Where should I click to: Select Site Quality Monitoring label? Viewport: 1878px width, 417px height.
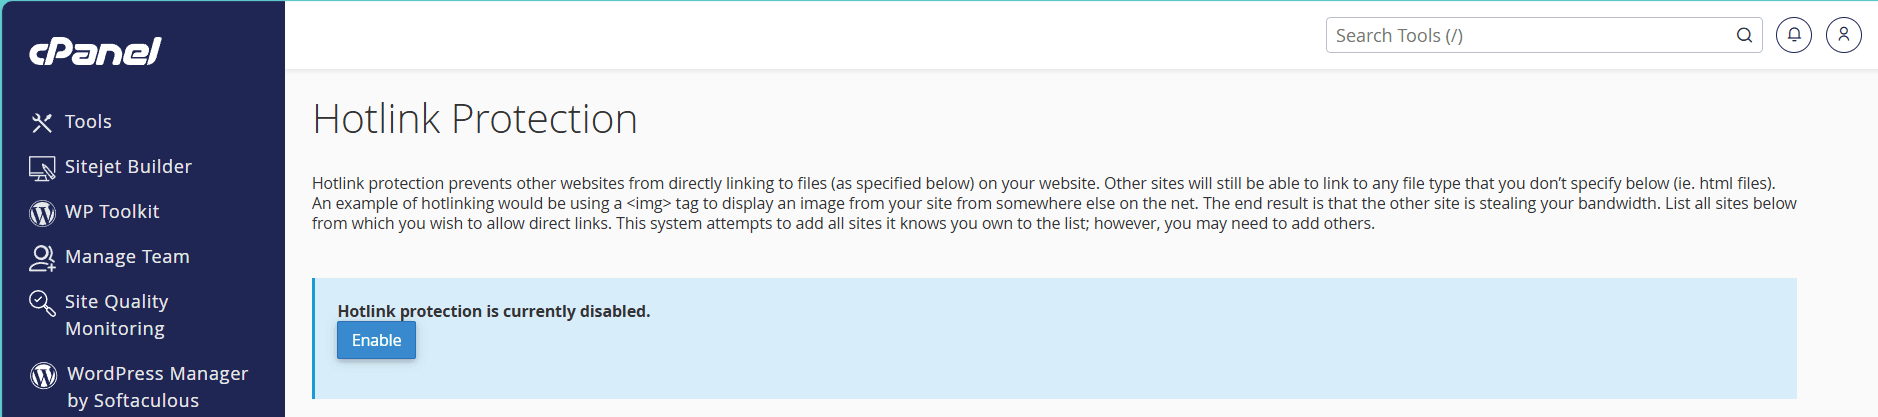(116, 315)
